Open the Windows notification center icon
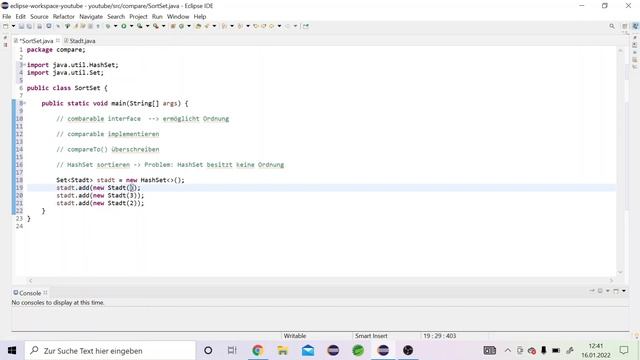 pyautogui.click(x=624, y=351)
